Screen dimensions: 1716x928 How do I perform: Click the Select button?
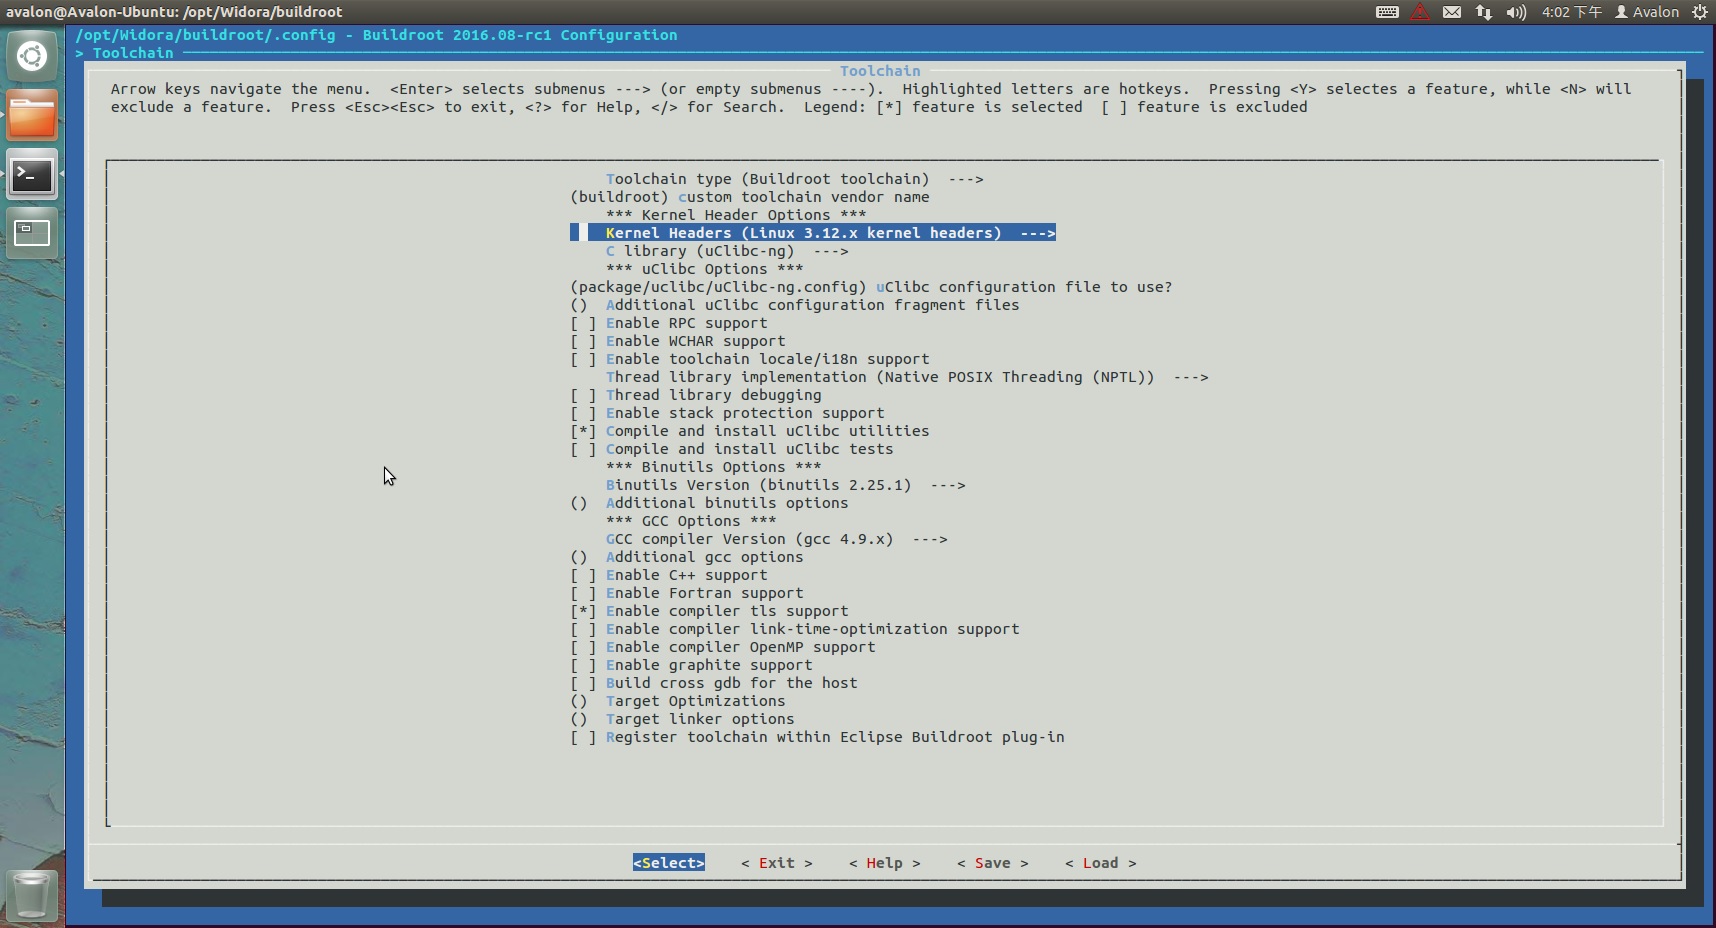(669, 863)
